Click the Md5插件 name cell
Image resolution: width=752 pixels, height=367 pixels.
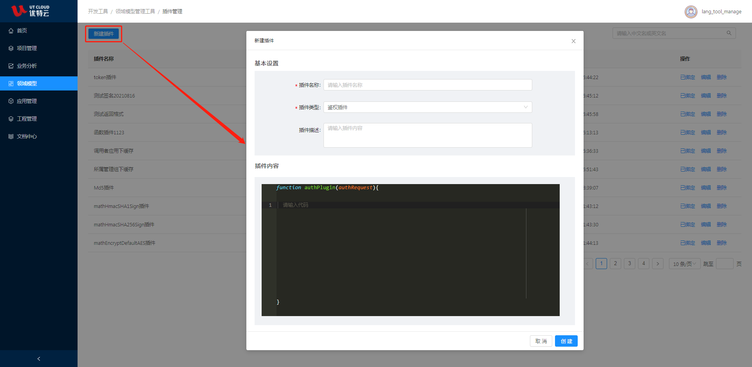(104, 188)
